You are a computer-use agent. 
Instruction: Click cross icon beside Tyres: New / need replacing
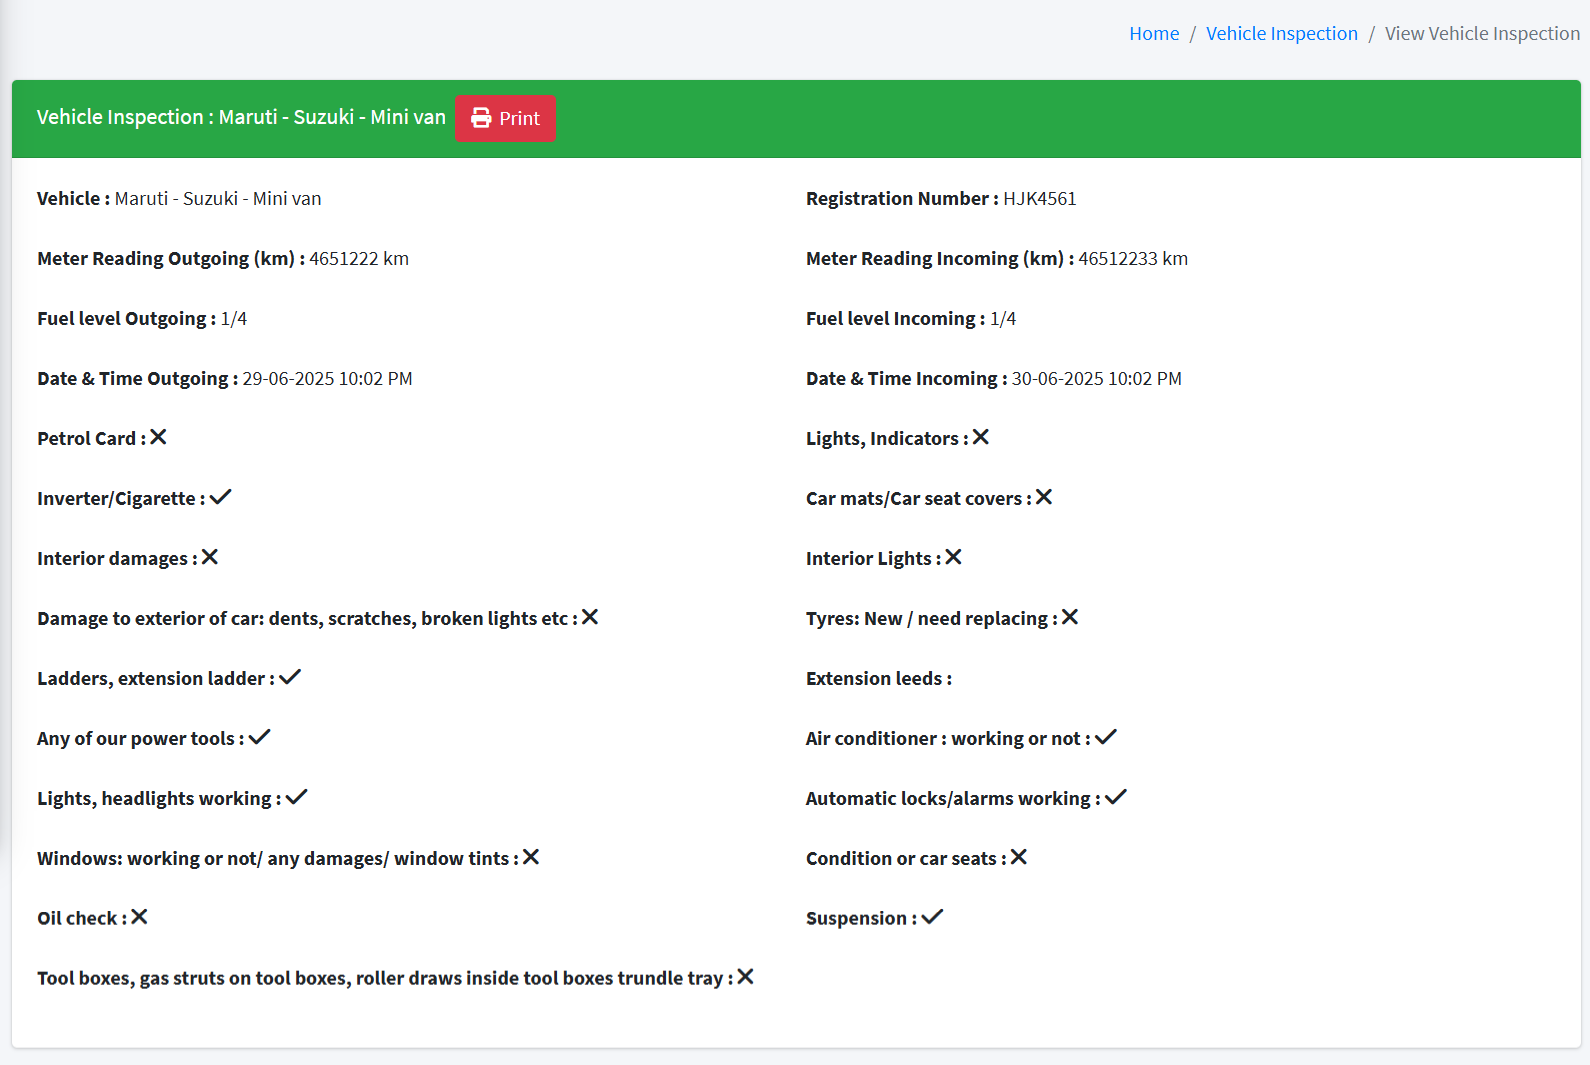click(x=1070, y=617)
